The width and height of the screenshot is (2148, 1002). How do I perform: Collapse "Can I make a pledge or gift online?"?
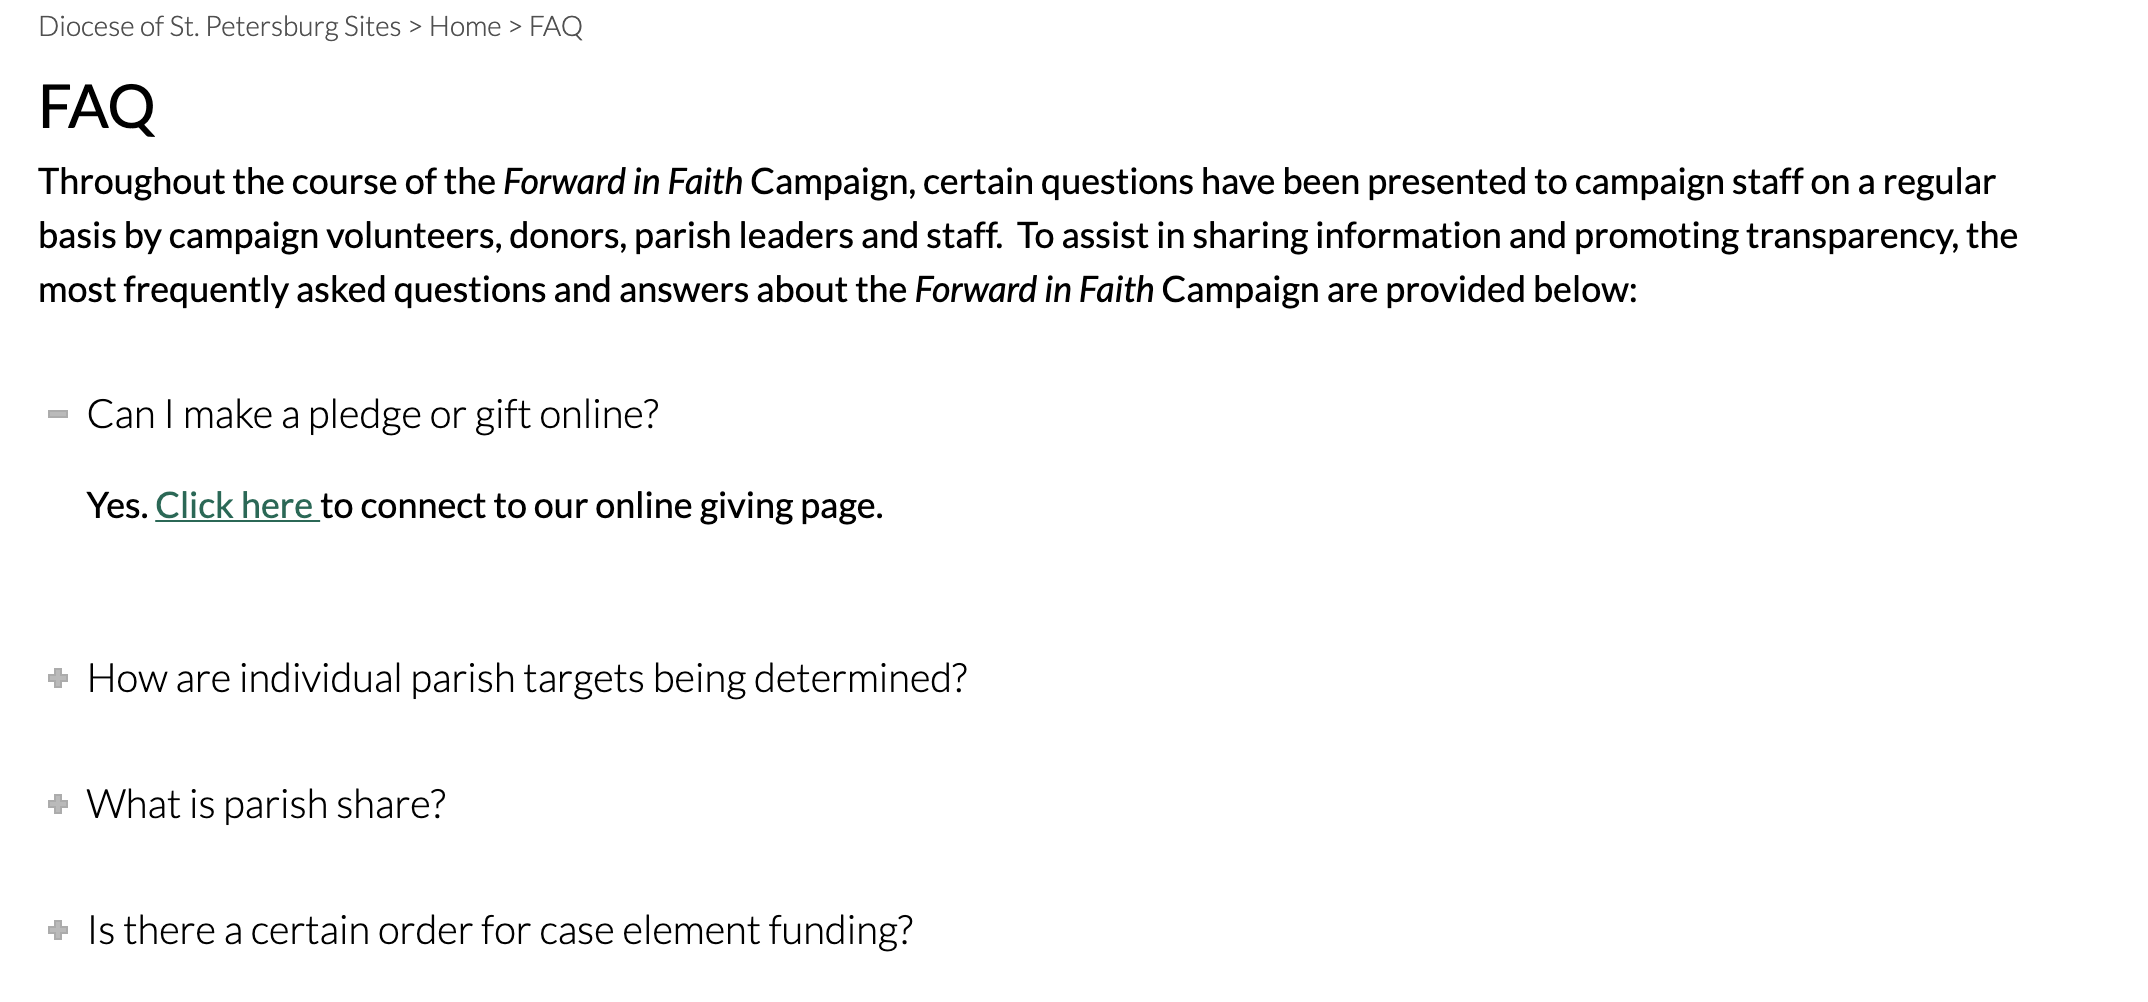point(372,415)
